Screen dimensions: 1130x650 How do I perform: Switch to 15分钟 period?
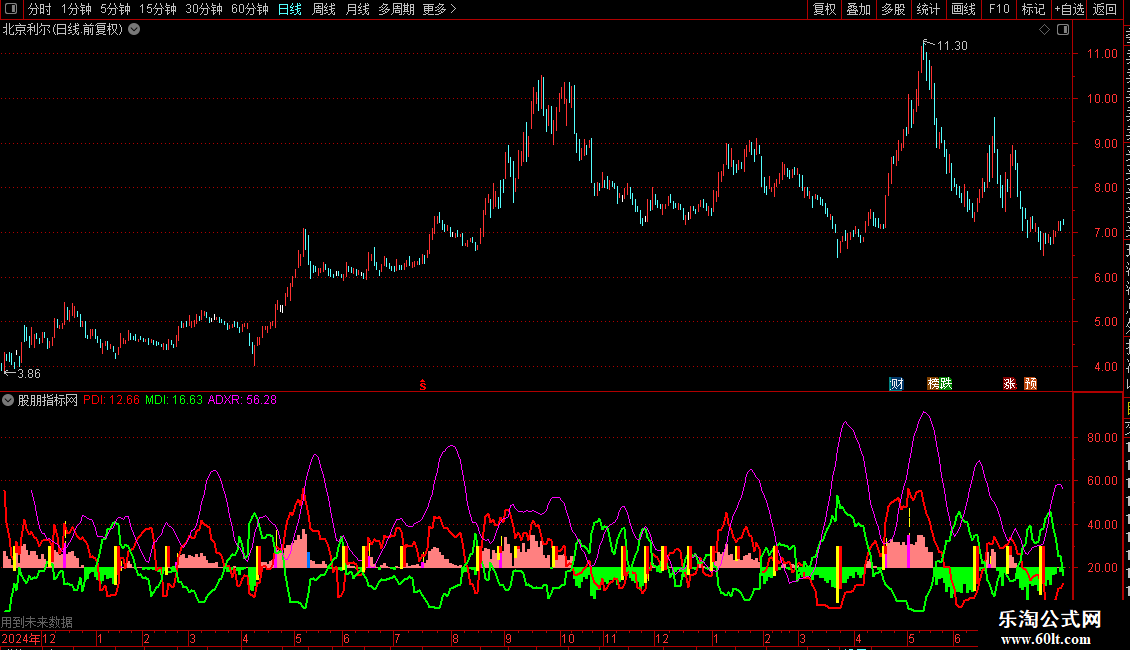coord(158,9)
